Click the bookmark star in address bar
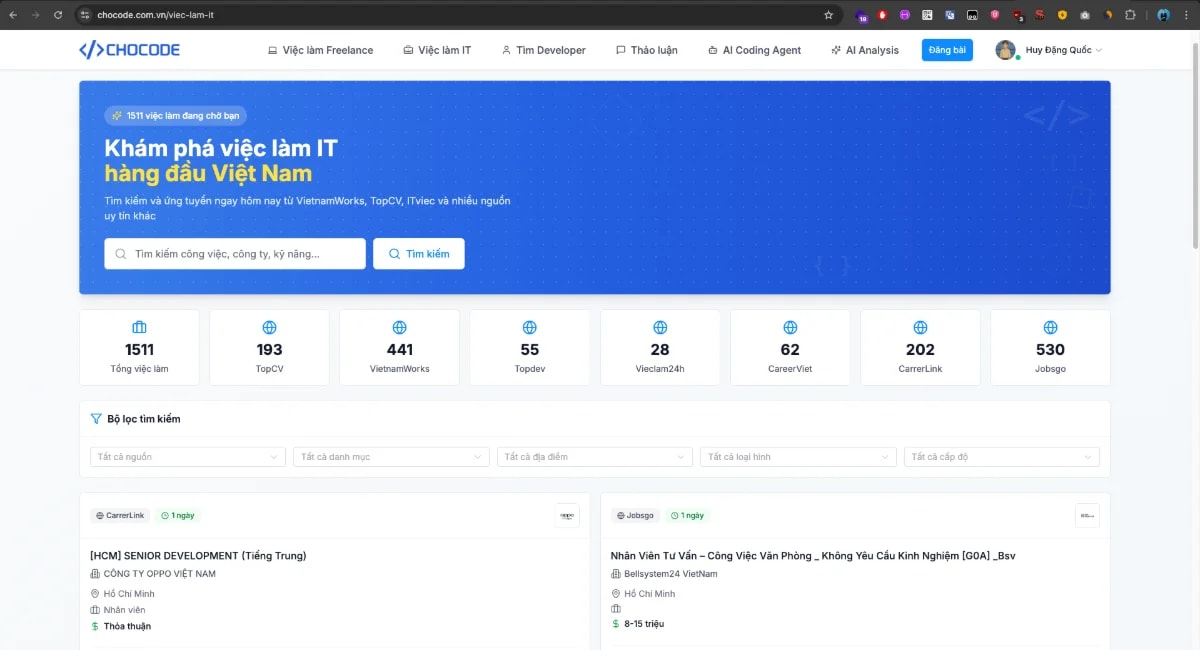 coord(828,15)
